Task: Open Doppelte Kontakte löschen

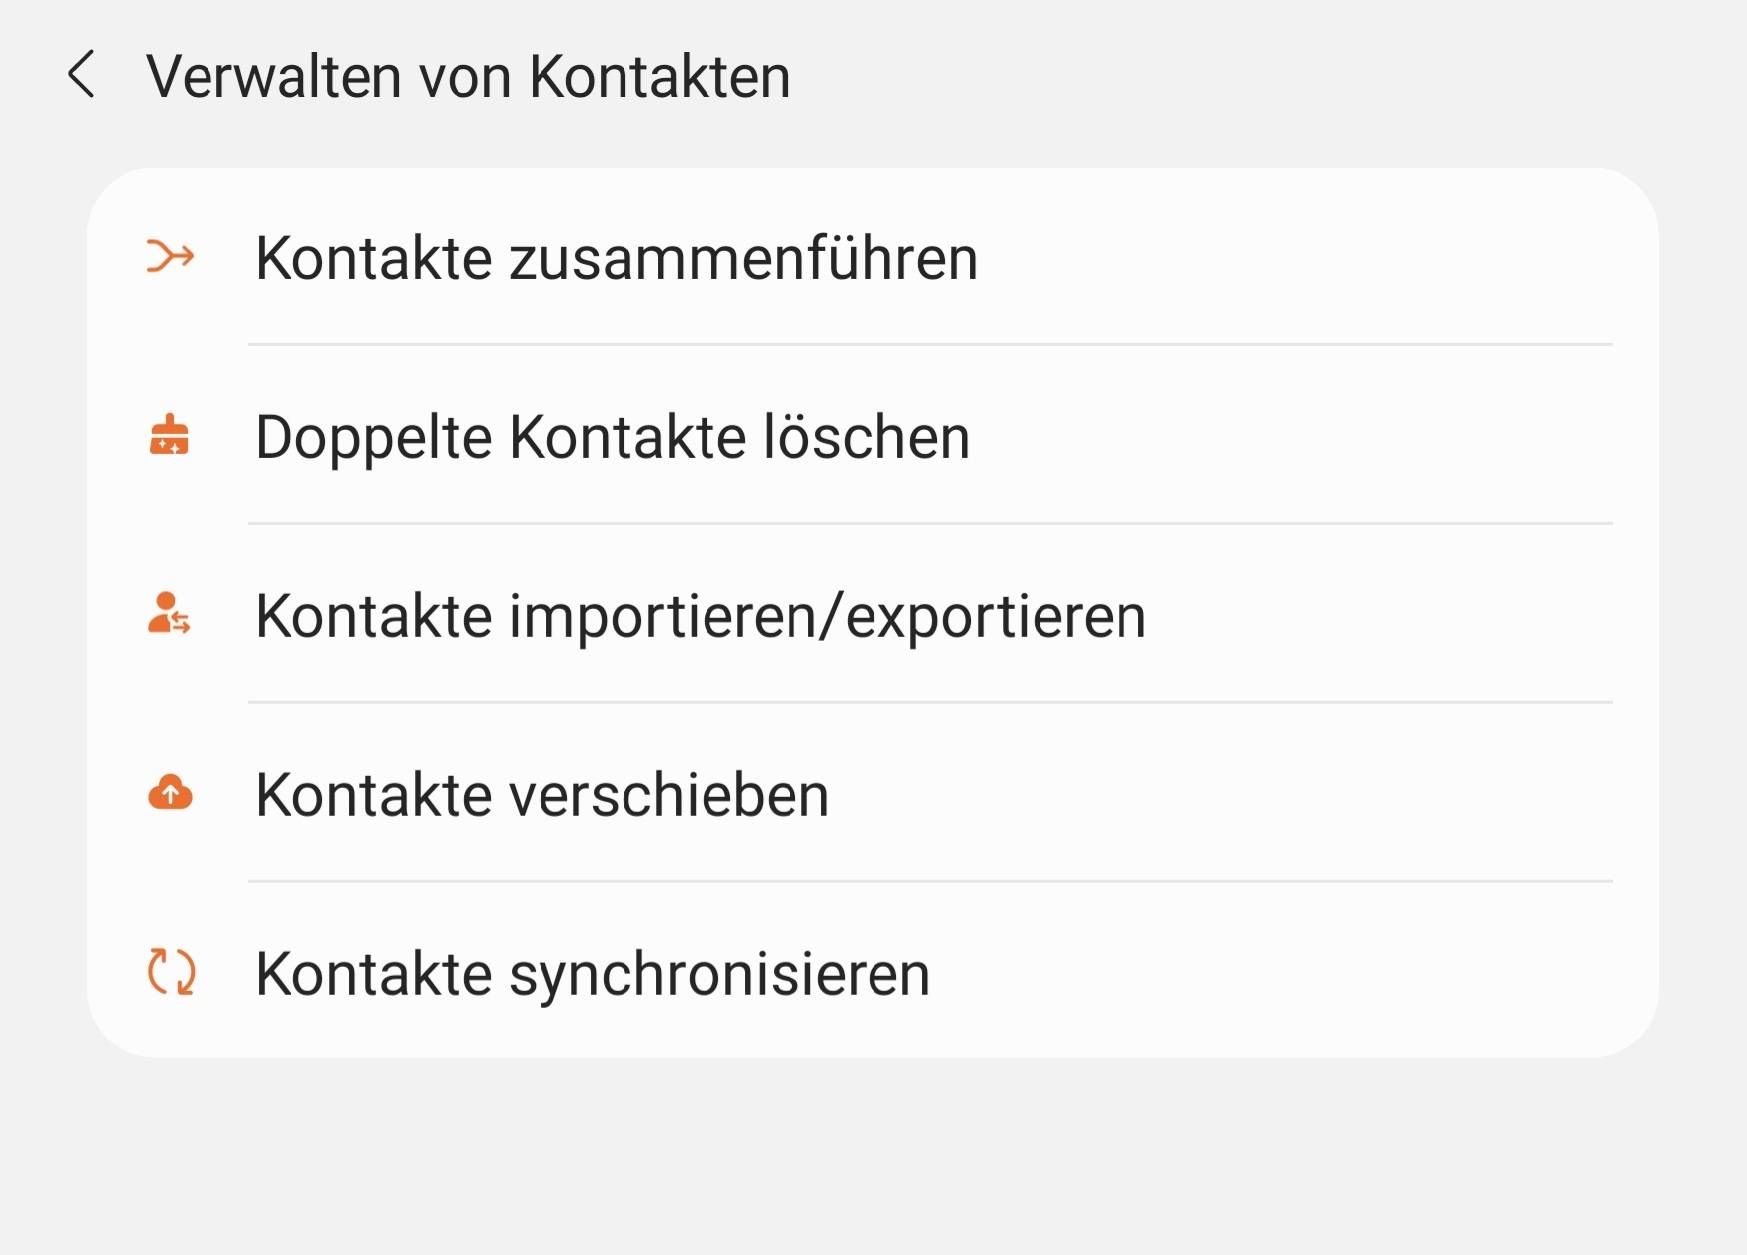Action: point(612,437)
